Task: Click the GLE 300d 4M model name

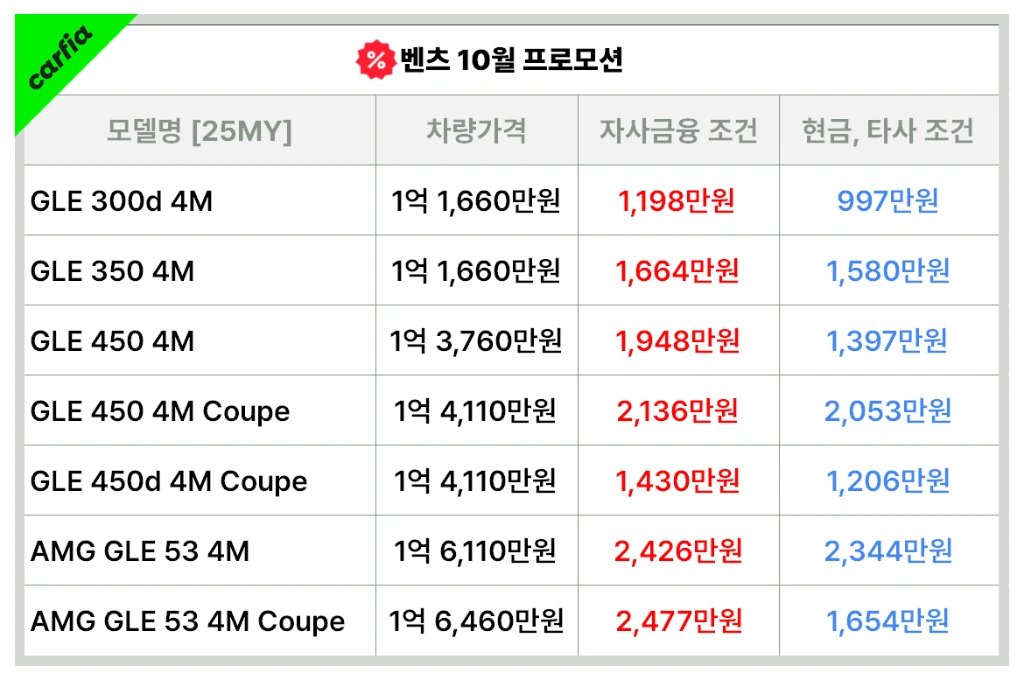Action: (x=122, y=202)
